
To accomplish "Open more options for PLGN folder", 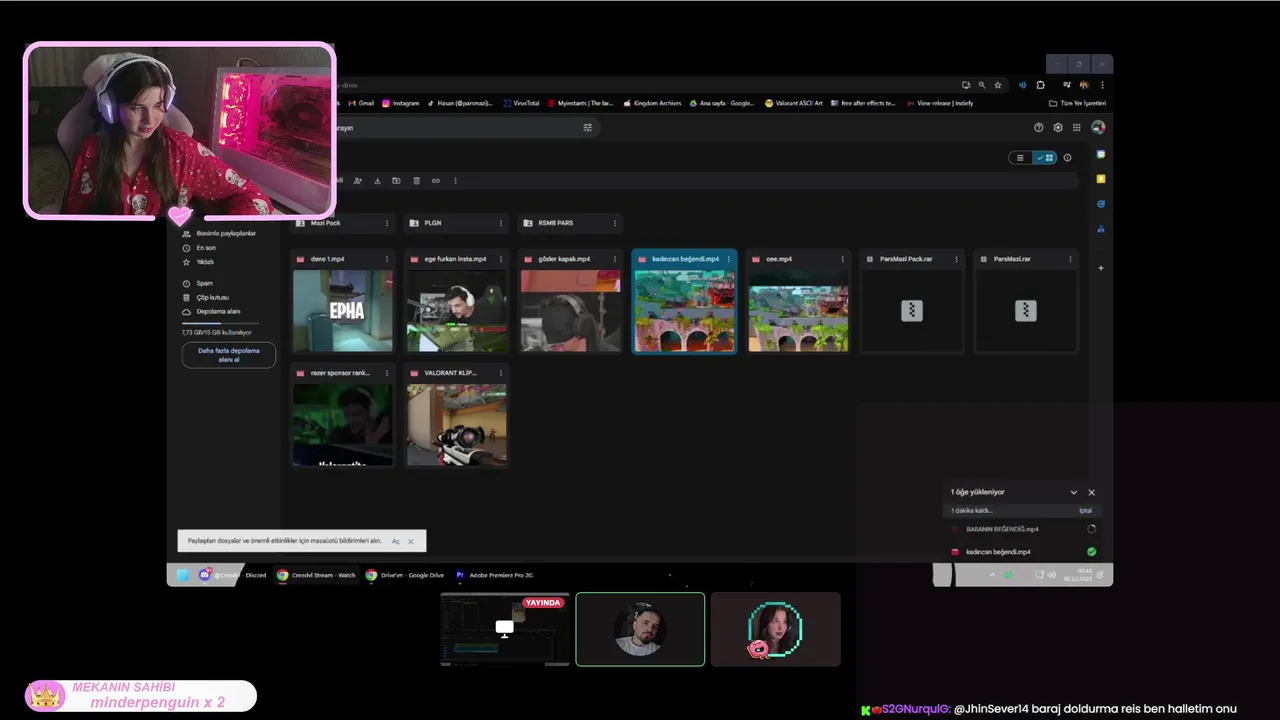I will click(500, 223).
